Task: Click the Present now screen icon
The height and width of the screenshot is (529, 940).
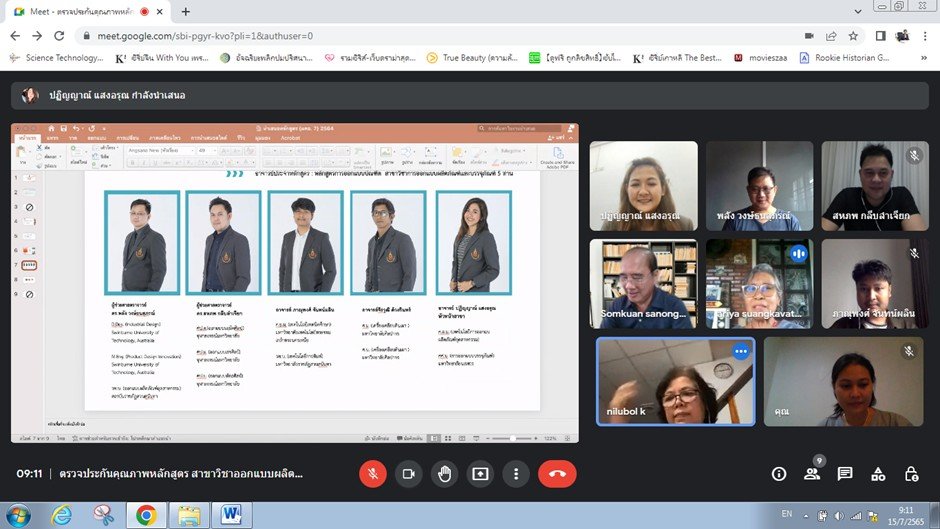Action: click(x=480, y=474)
